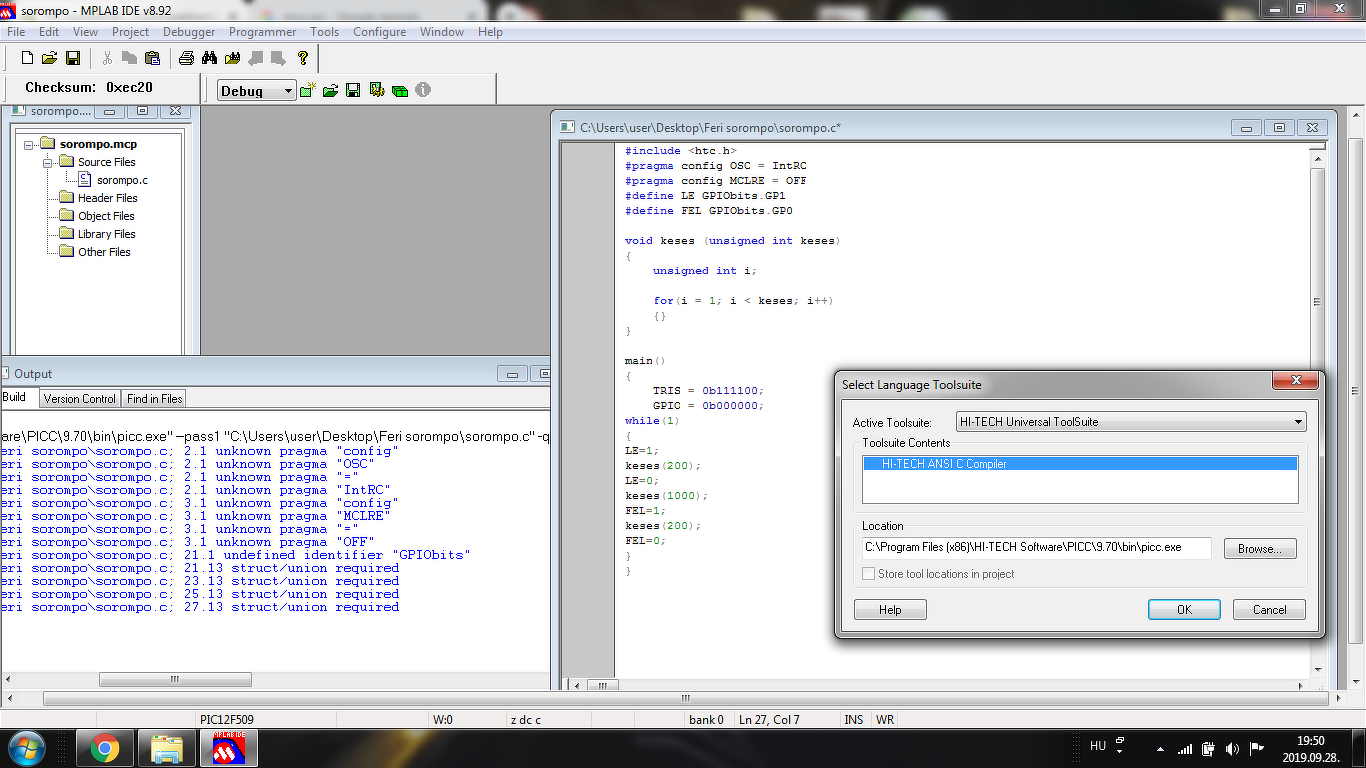The height and width of the screenshot is (768, 1366).
Task: Switch to the Find in Files tab
Action: [x=154, y=398]
